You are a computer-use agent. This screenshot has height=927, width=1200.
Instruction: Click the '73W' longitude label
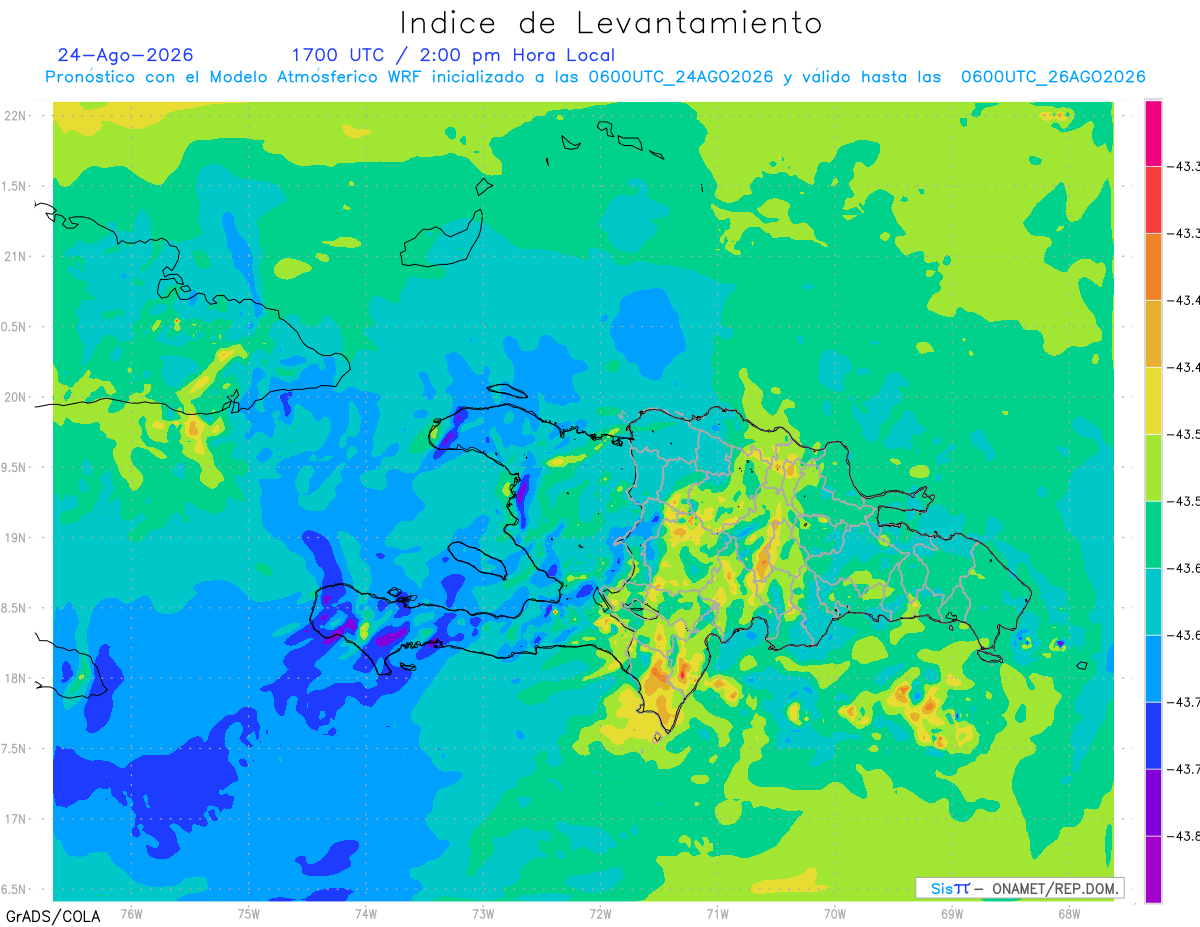483,913
